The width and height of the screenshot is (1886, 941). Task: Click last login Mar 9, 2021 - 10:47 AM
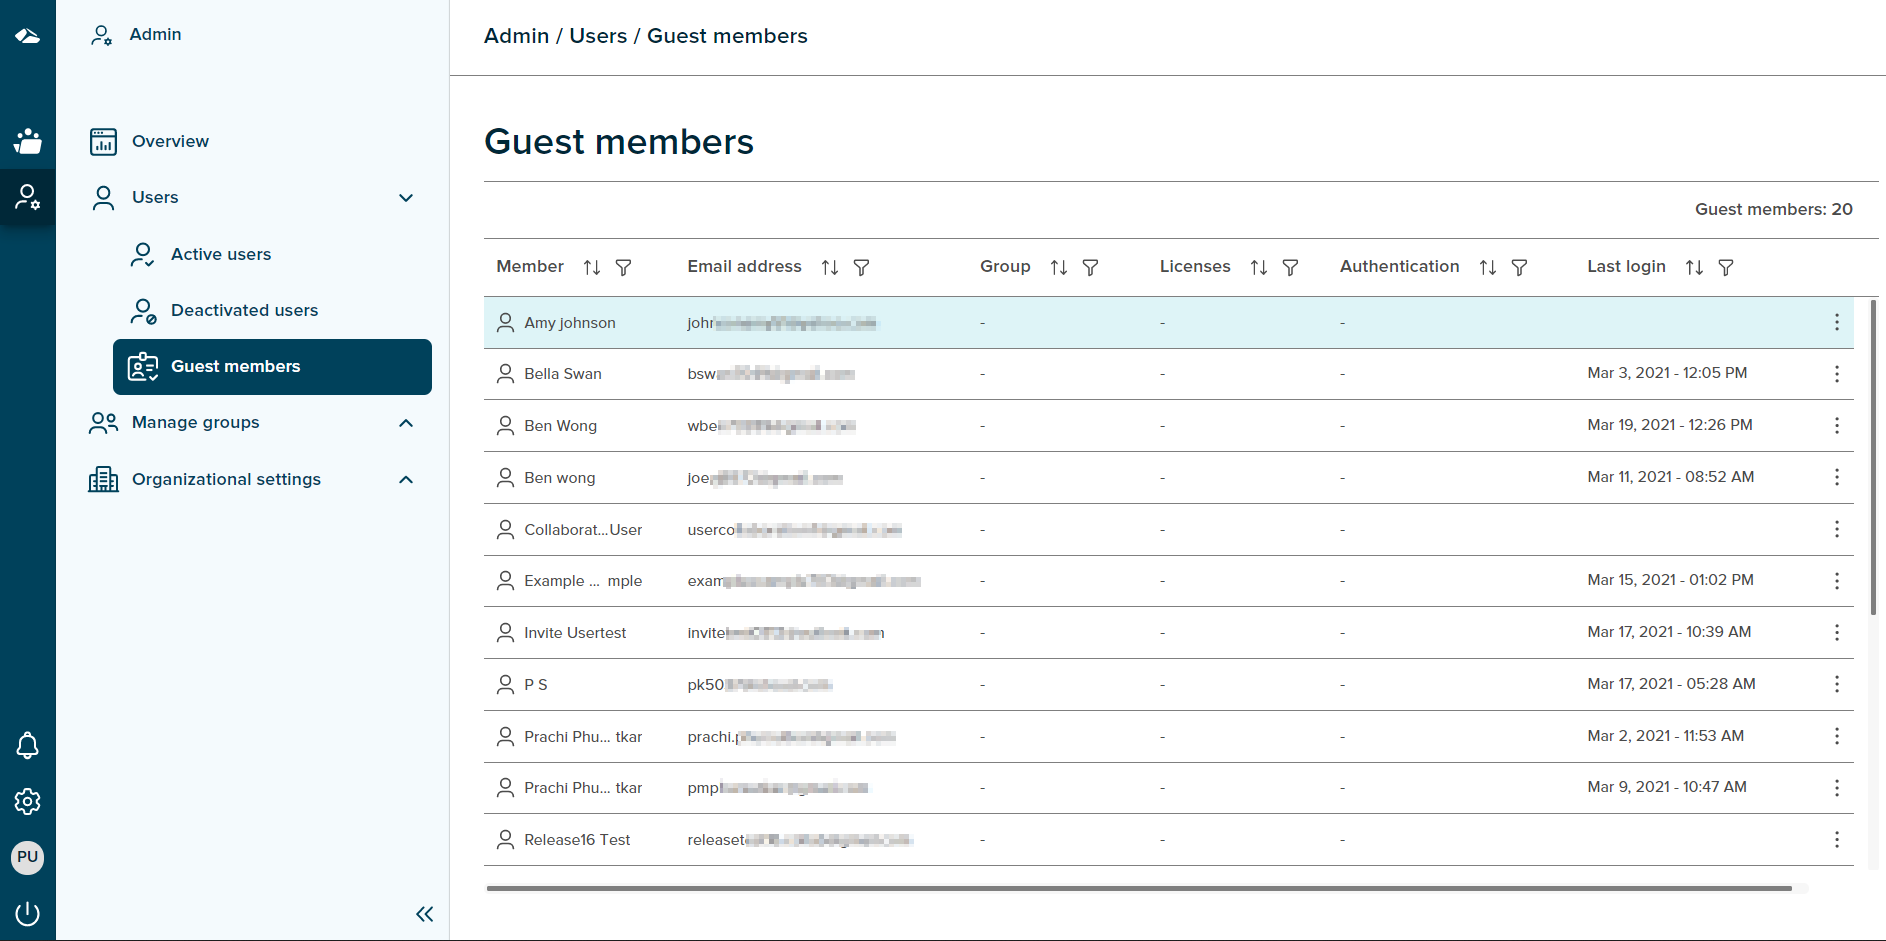(x=1666, y=787)
